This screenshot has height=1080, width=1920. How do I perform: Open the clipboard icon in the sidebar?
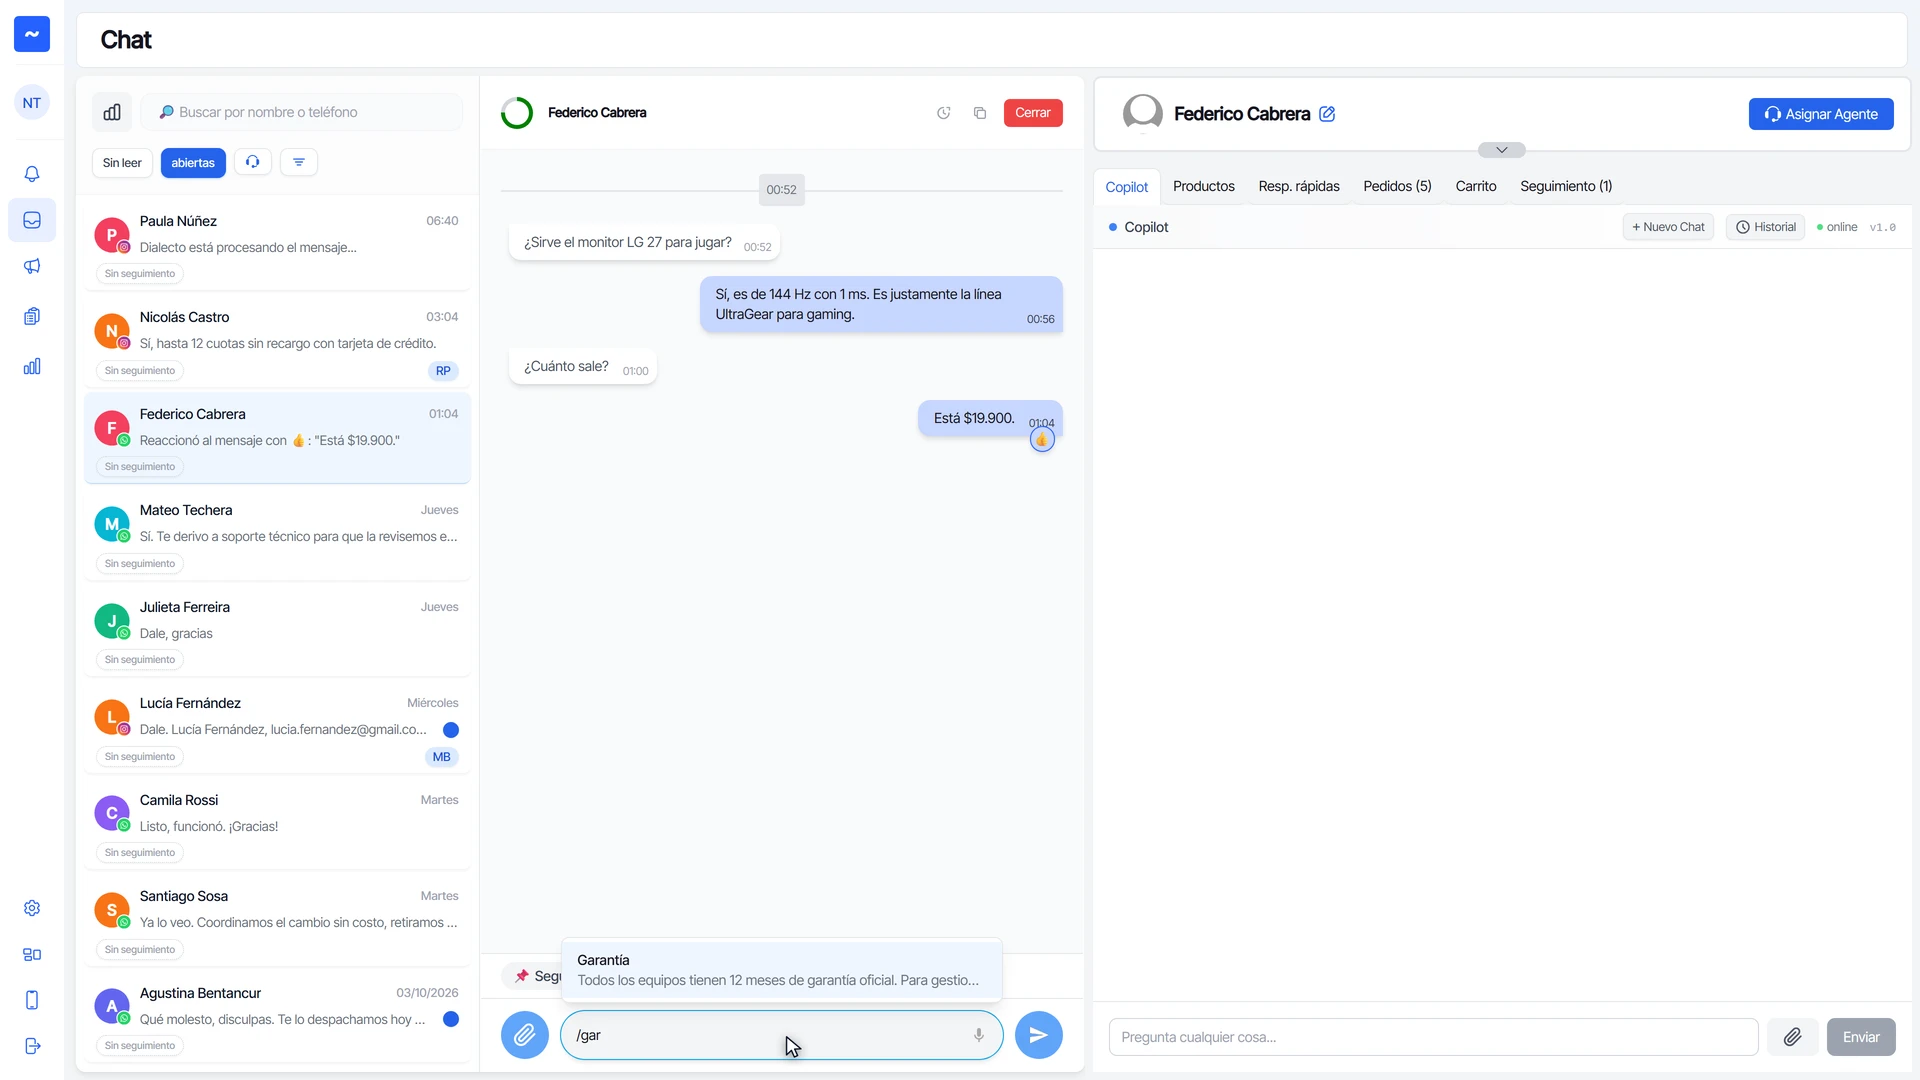(32, 316)
